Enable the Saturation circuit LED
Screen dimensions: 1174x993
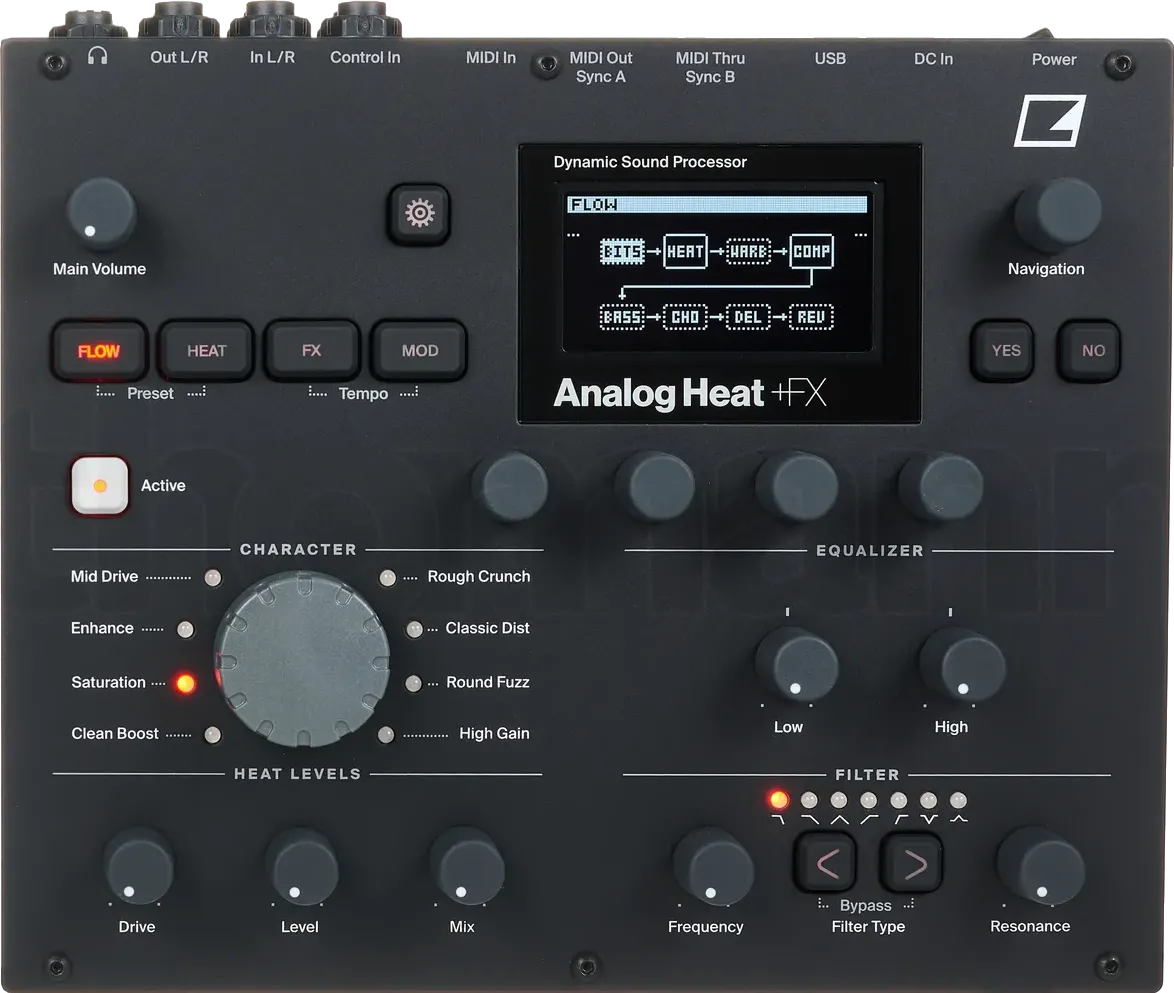185,683
